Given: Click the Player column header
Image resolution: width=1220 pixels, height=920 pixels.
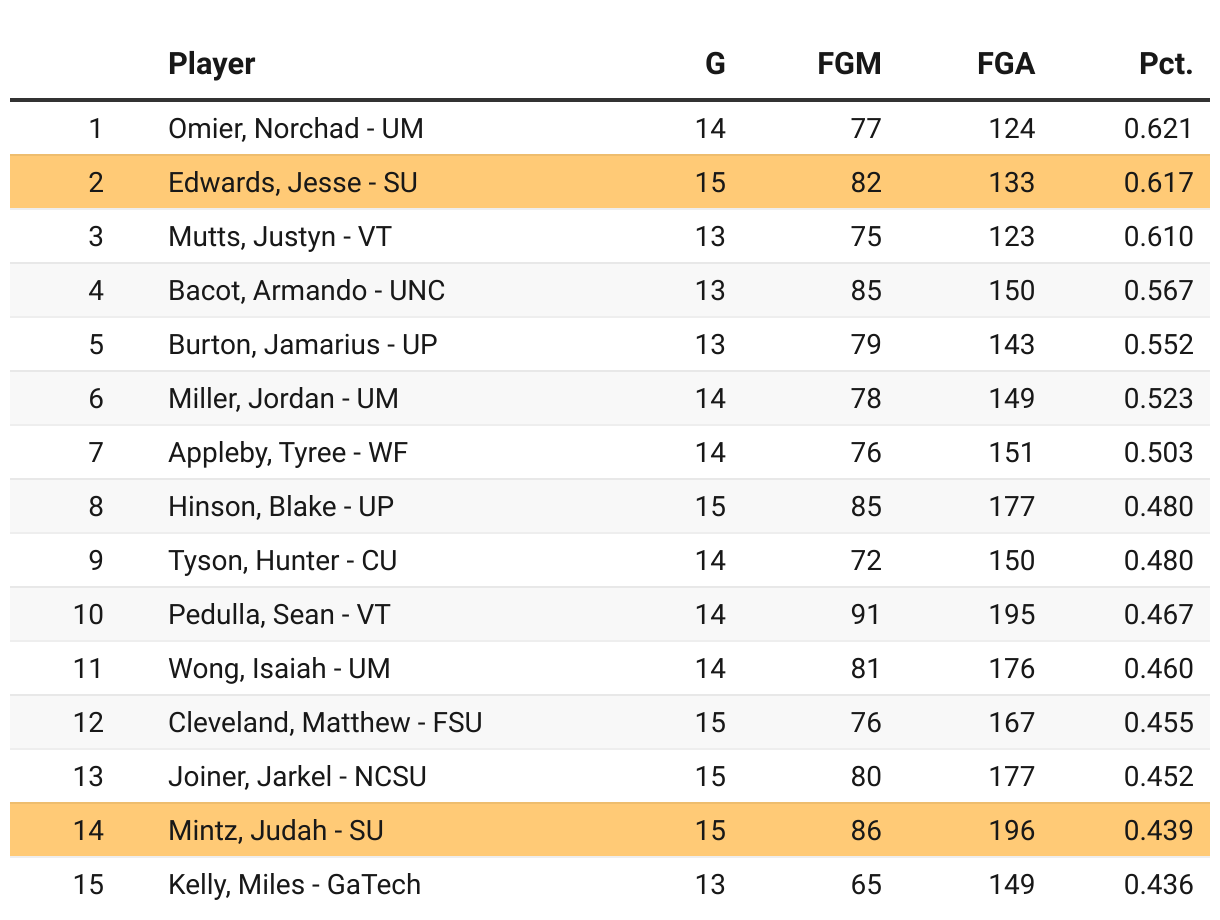Looking at the screenshot, I should (x=212, y=65).
